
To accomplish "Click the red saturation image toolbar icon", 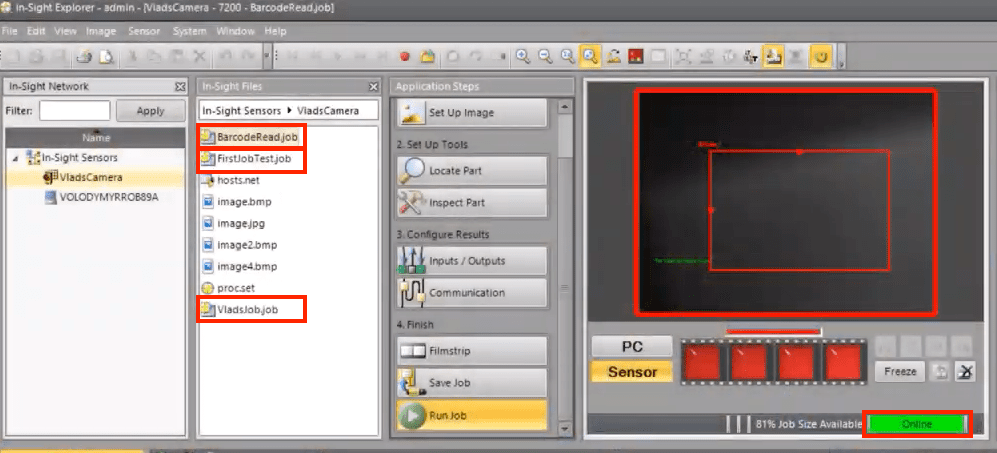I will 635,57.
